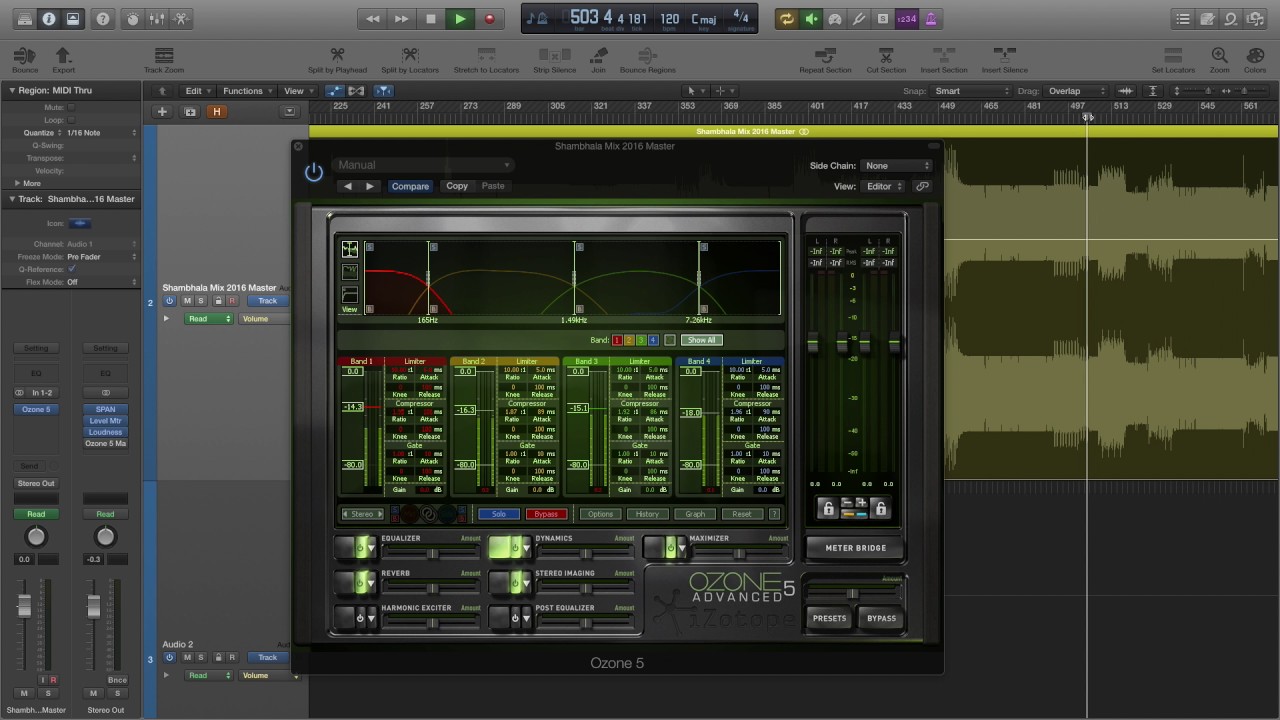Click the blue Solo band button
The height and width of the screenshot is (720, 1280).
tap(499, 514)
